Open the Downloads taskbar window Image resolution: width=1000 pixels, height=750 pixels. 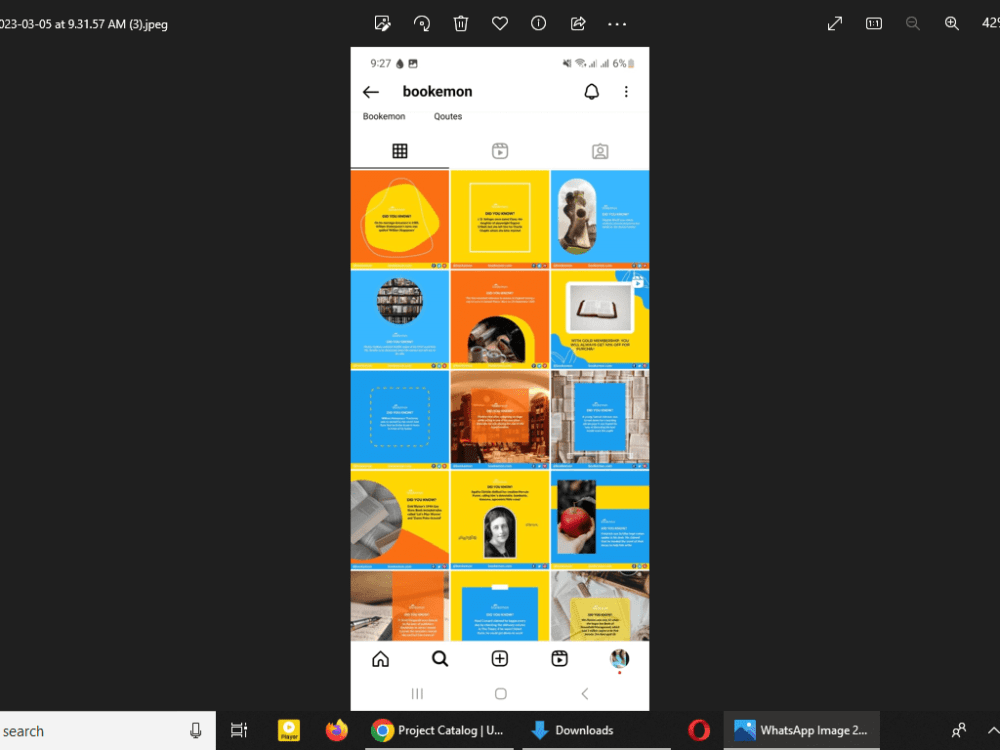pos(596,730)
